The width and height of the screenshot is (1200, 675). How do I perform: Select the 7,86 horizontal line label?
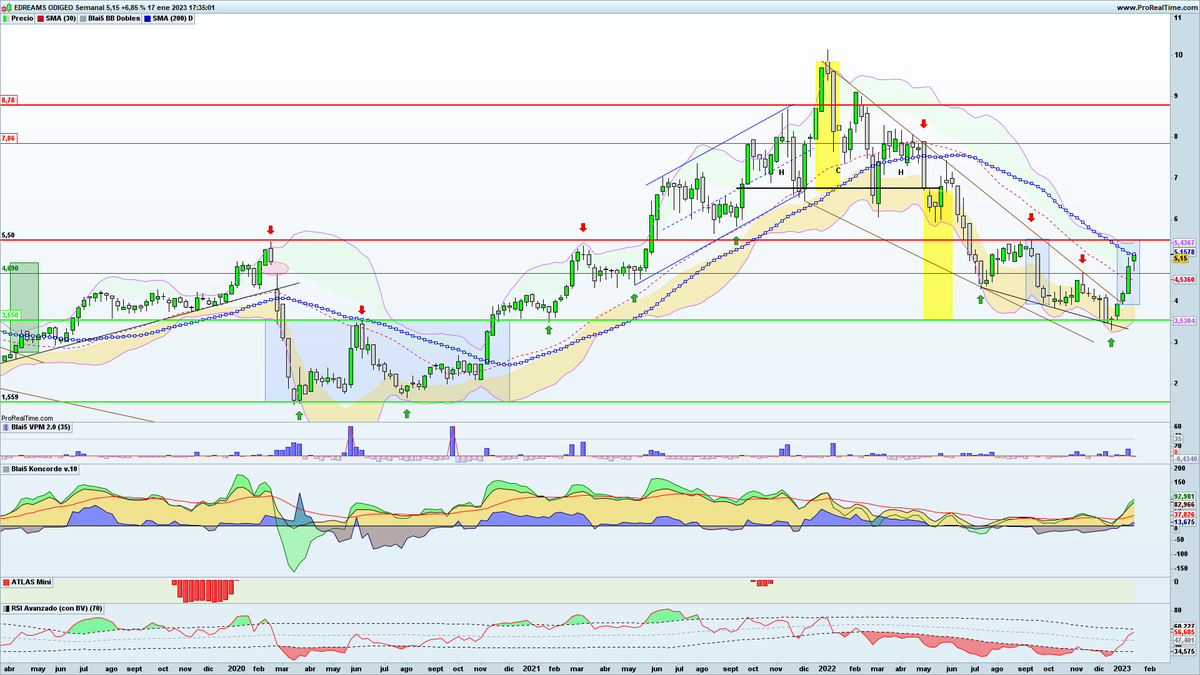tap(9, 138)
